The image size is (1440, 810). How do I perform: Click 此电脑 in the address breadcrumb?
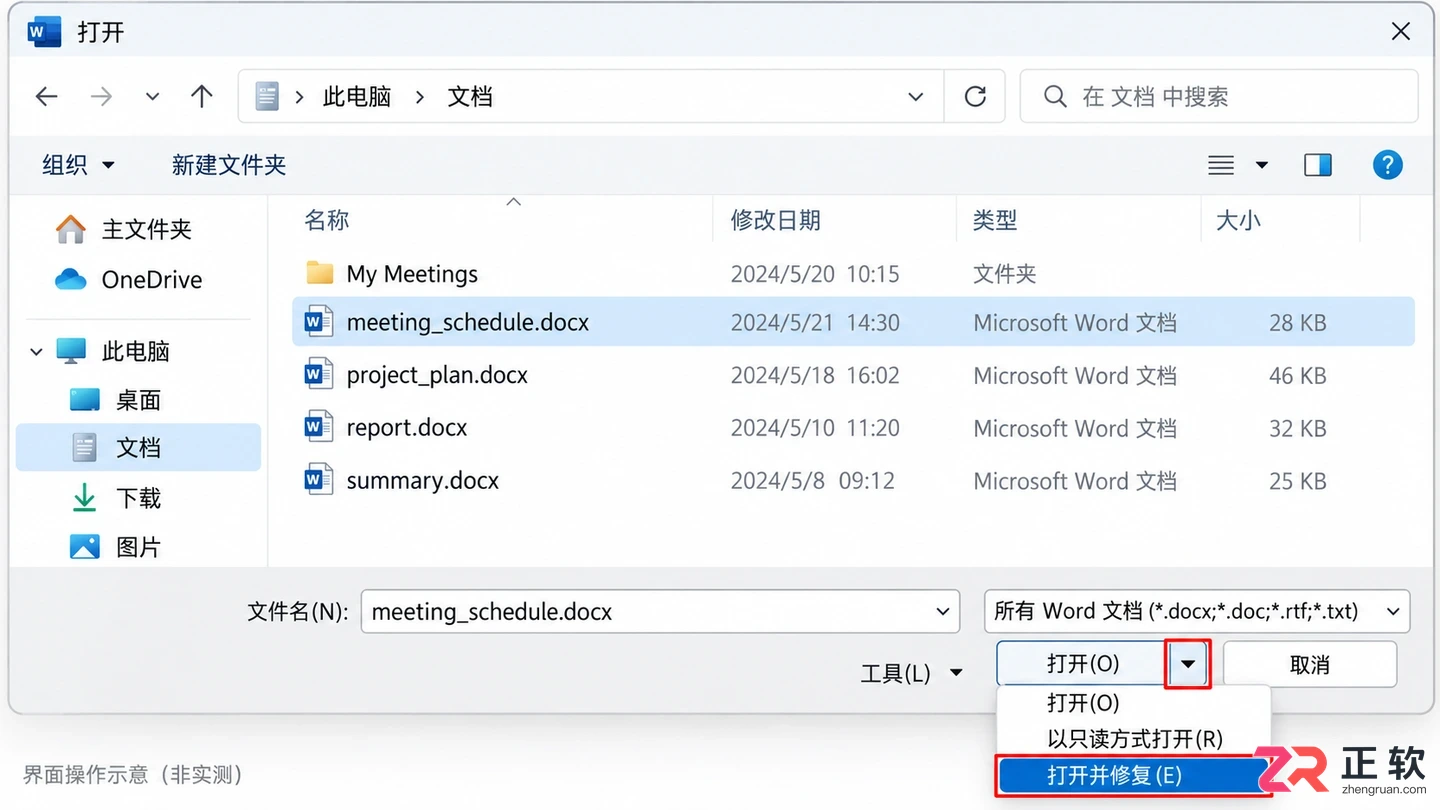coord(357,97)
